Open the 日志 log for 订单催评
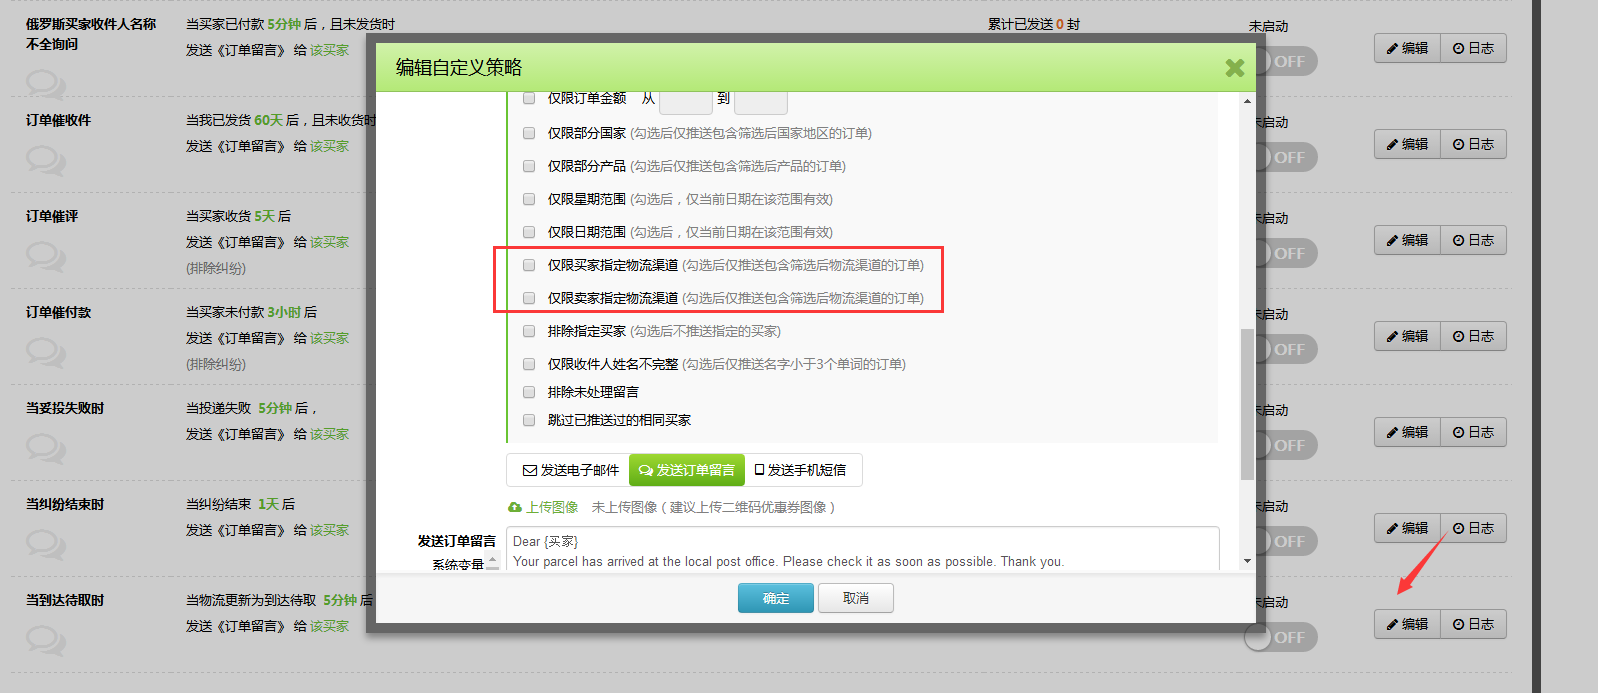The width and height of the screenshot is (1598, 693). (x=1473, y=240)
